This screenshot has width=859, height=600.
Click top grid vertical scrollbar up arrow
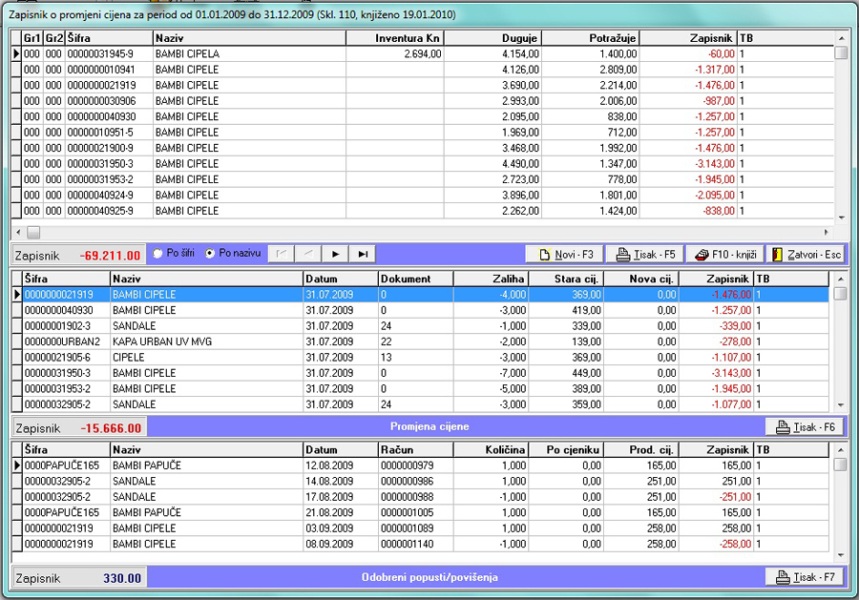point(841,38)
